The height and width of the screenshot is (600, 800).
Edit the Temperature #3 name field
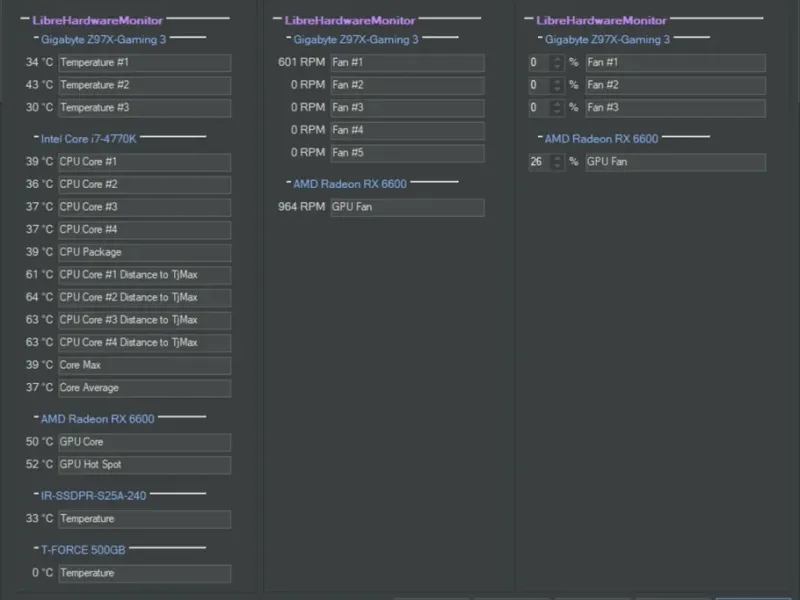144,108
